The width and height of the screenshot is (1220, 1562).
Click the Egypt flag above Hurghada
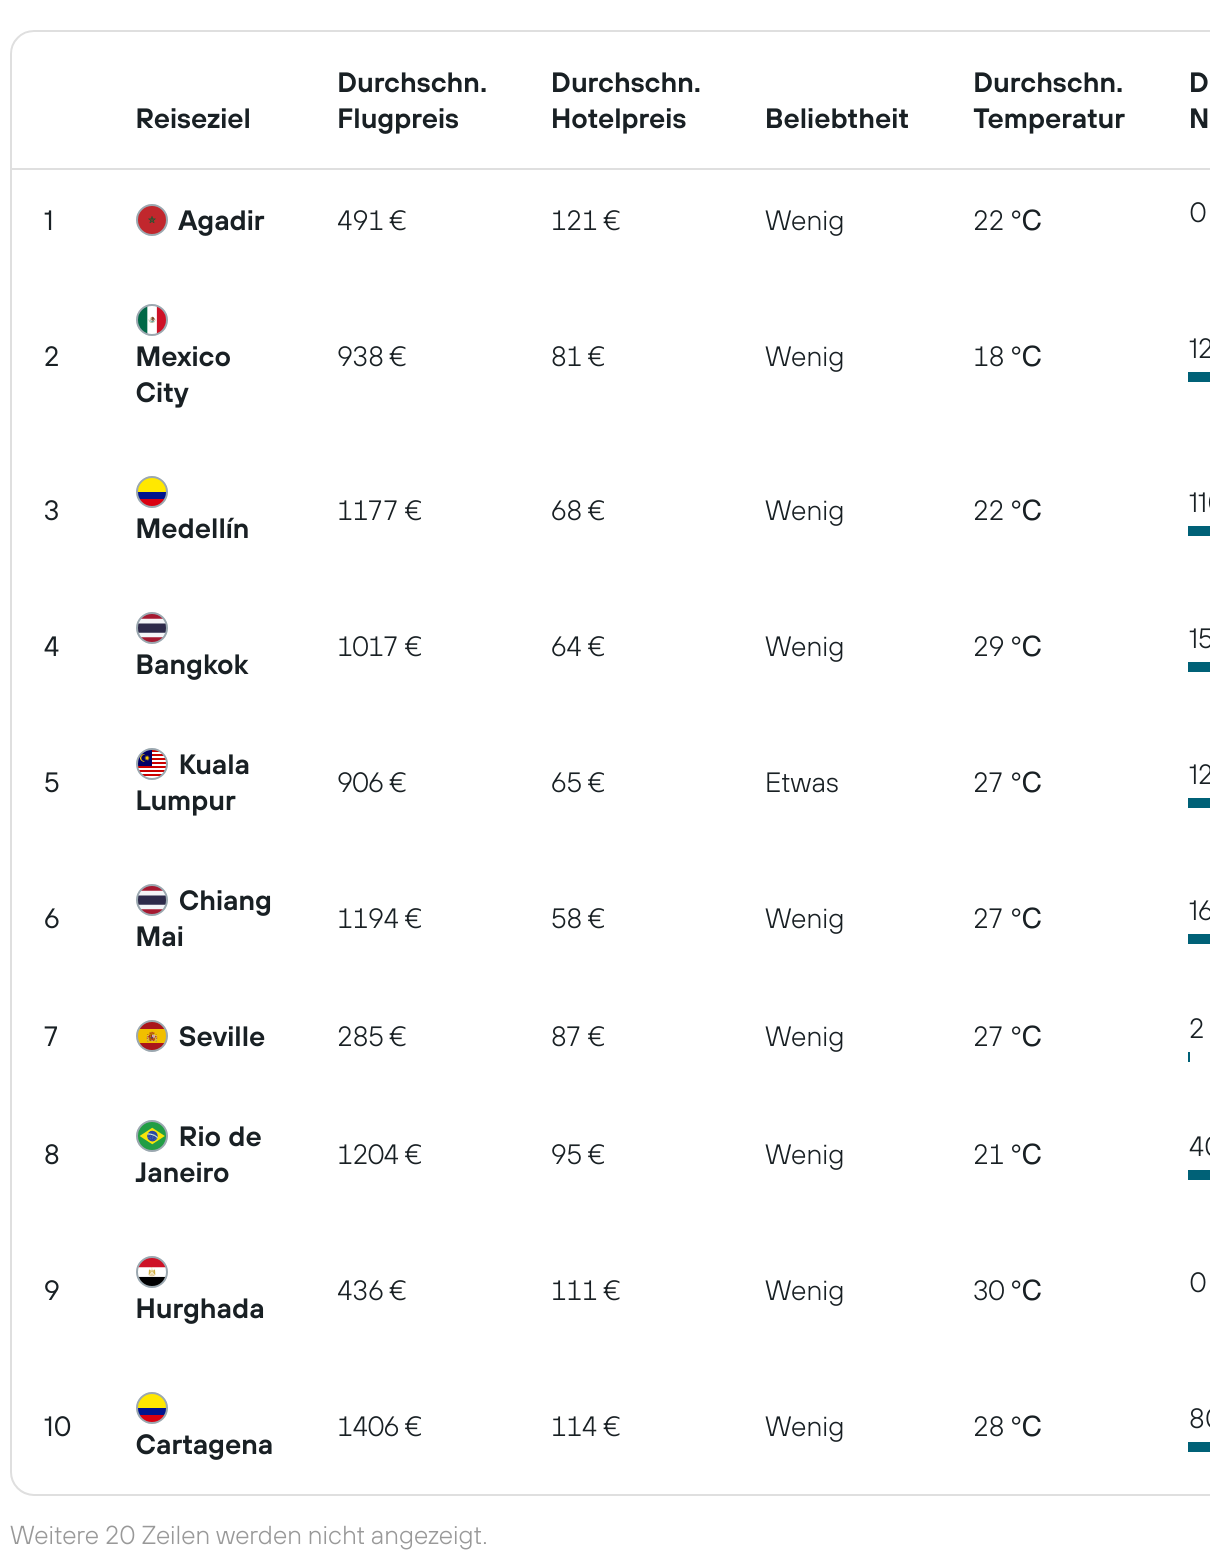(152, 1272)
